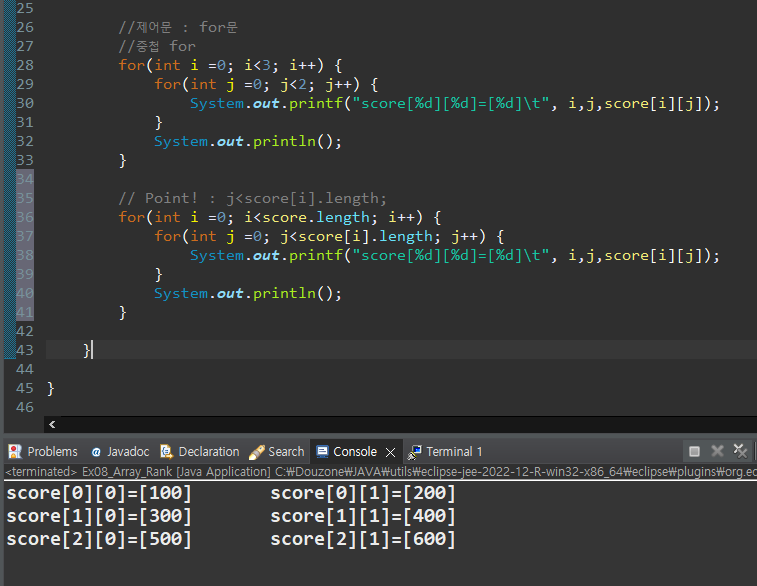Click 'i<score.length' in the for loop
757x586 pixels.
(307, 217)
